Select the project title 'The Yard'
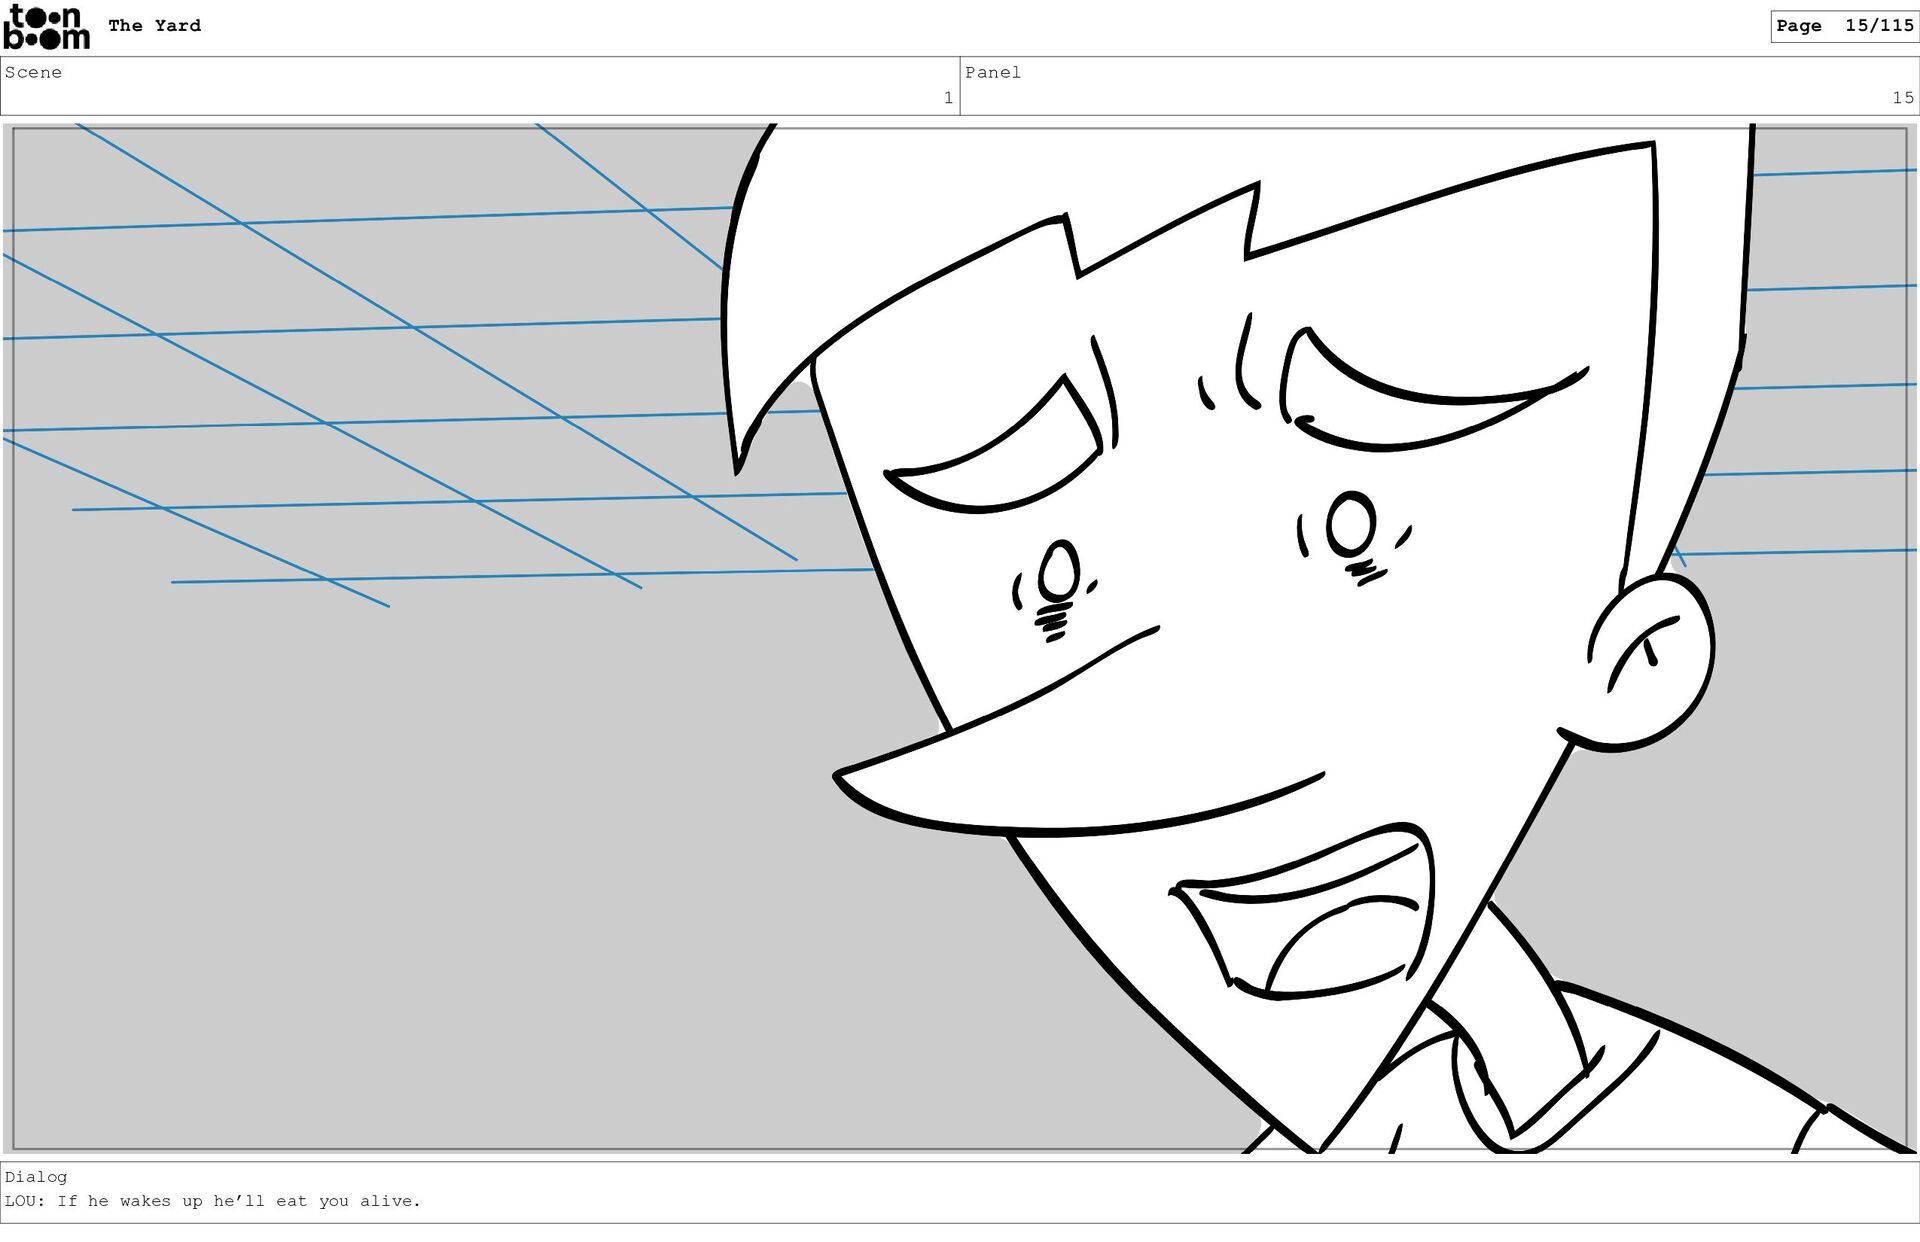 click(154, 26)
